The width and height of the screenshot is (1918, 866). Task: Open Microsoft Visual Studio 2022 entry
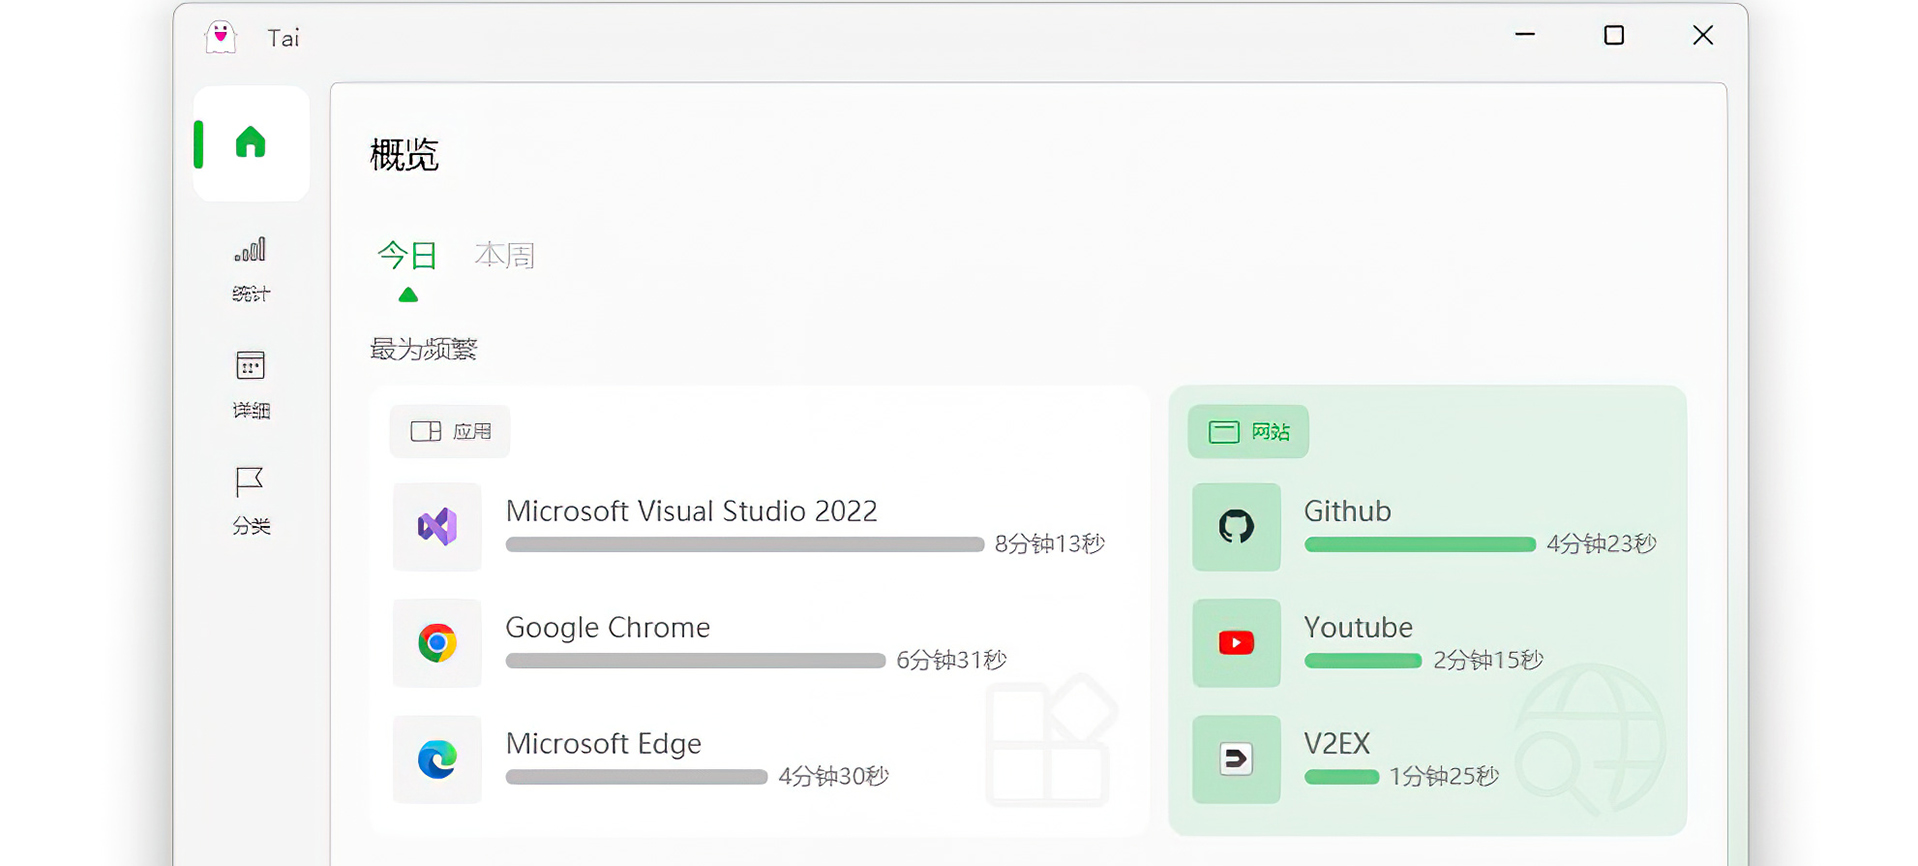(750, 527)
